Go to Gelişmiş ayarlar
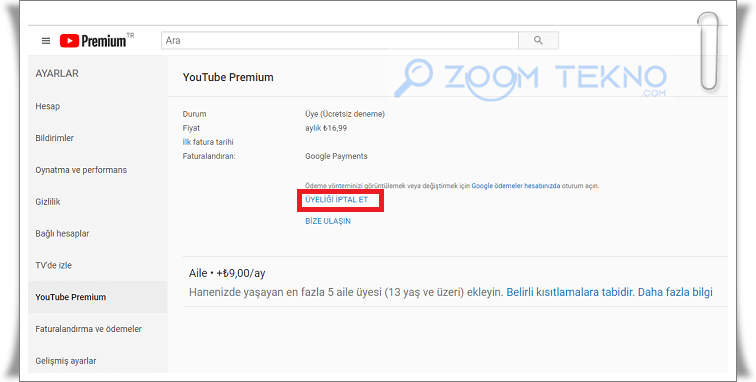This screenshot has width=756, height=382. (x=66, y=361)
